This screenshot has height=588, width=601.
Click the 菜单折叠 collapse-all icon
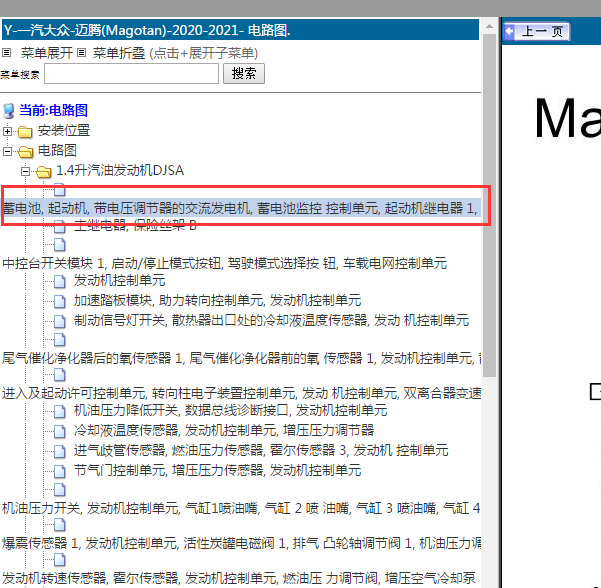pyautogui.click(x=81, y=53)
